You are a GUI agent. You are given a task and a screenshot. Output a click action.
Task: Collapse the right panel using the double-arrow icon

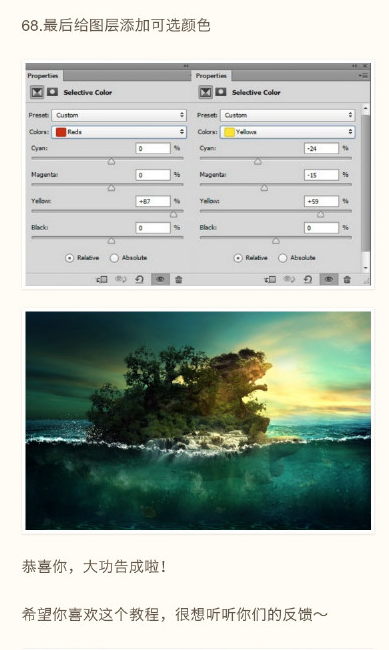point(355,66)
